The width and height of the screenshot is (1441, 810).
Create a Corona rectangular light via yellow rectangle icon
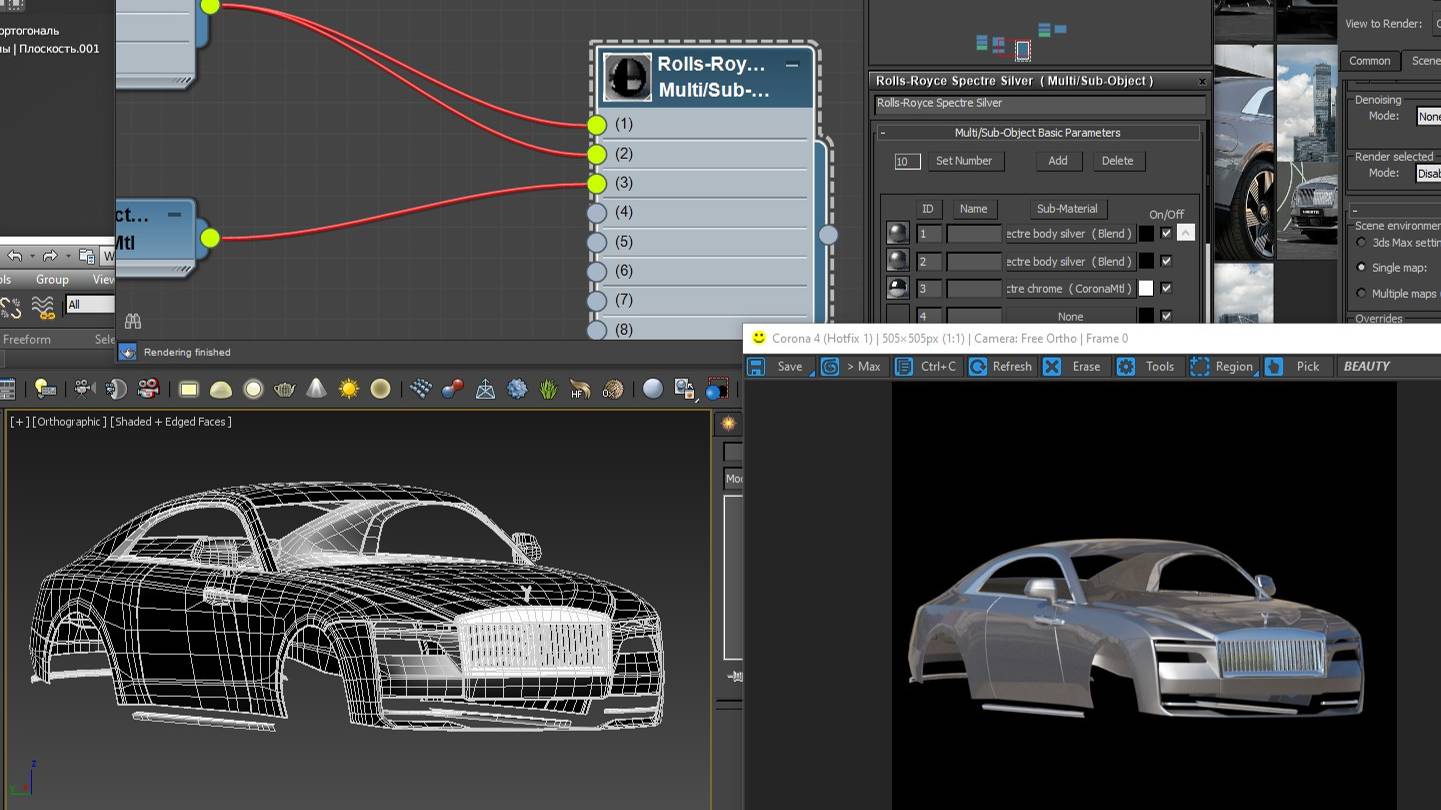tap(189, 389)
